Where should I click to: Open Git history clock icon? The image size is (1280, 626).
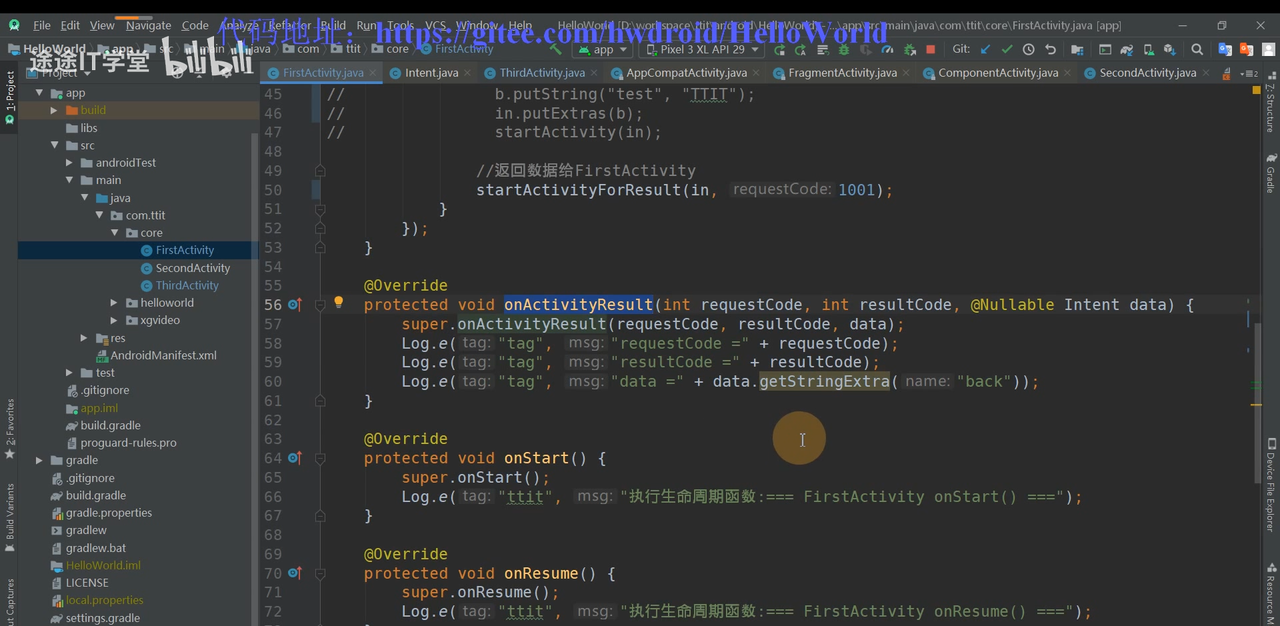[1028, 49]
